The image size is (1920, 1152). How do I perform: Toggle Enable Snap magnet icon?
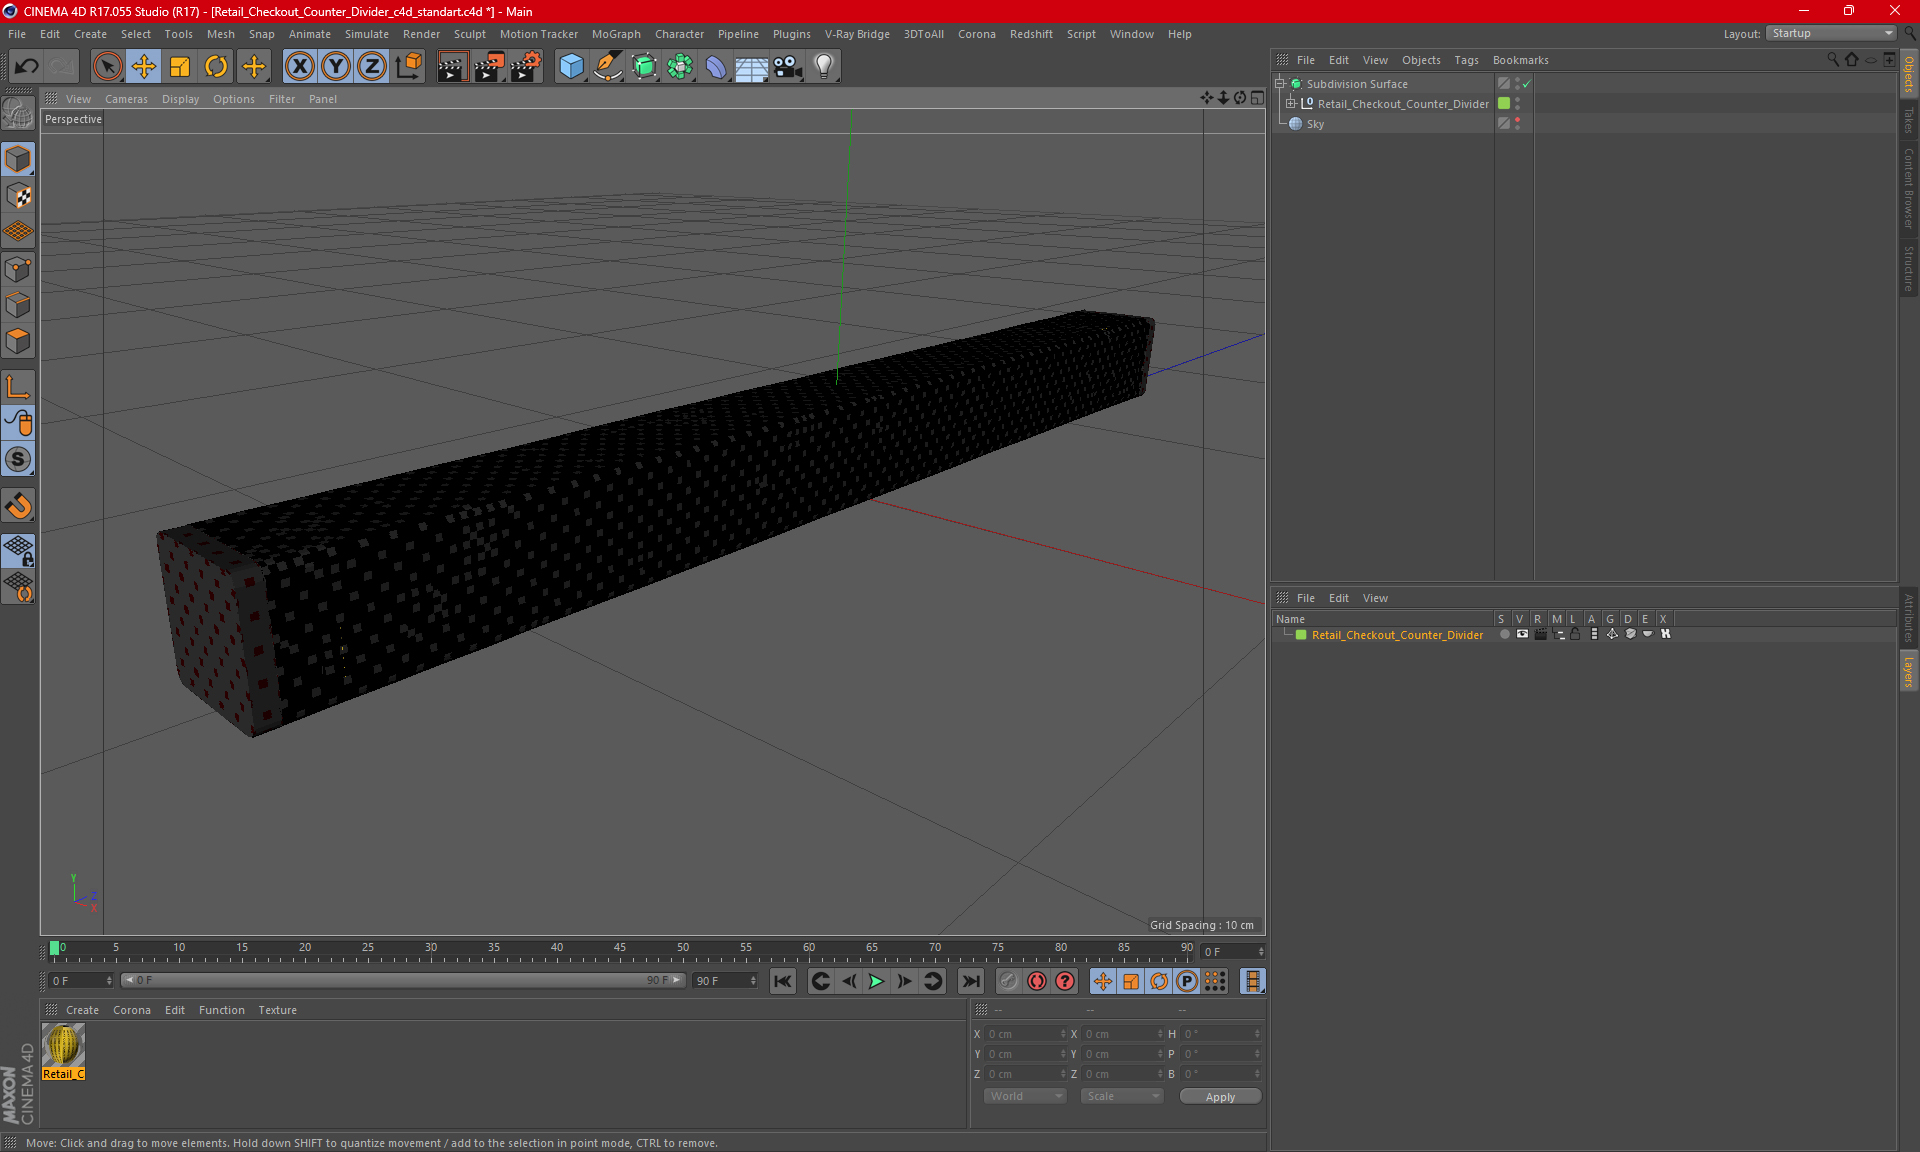pos(18,505)
